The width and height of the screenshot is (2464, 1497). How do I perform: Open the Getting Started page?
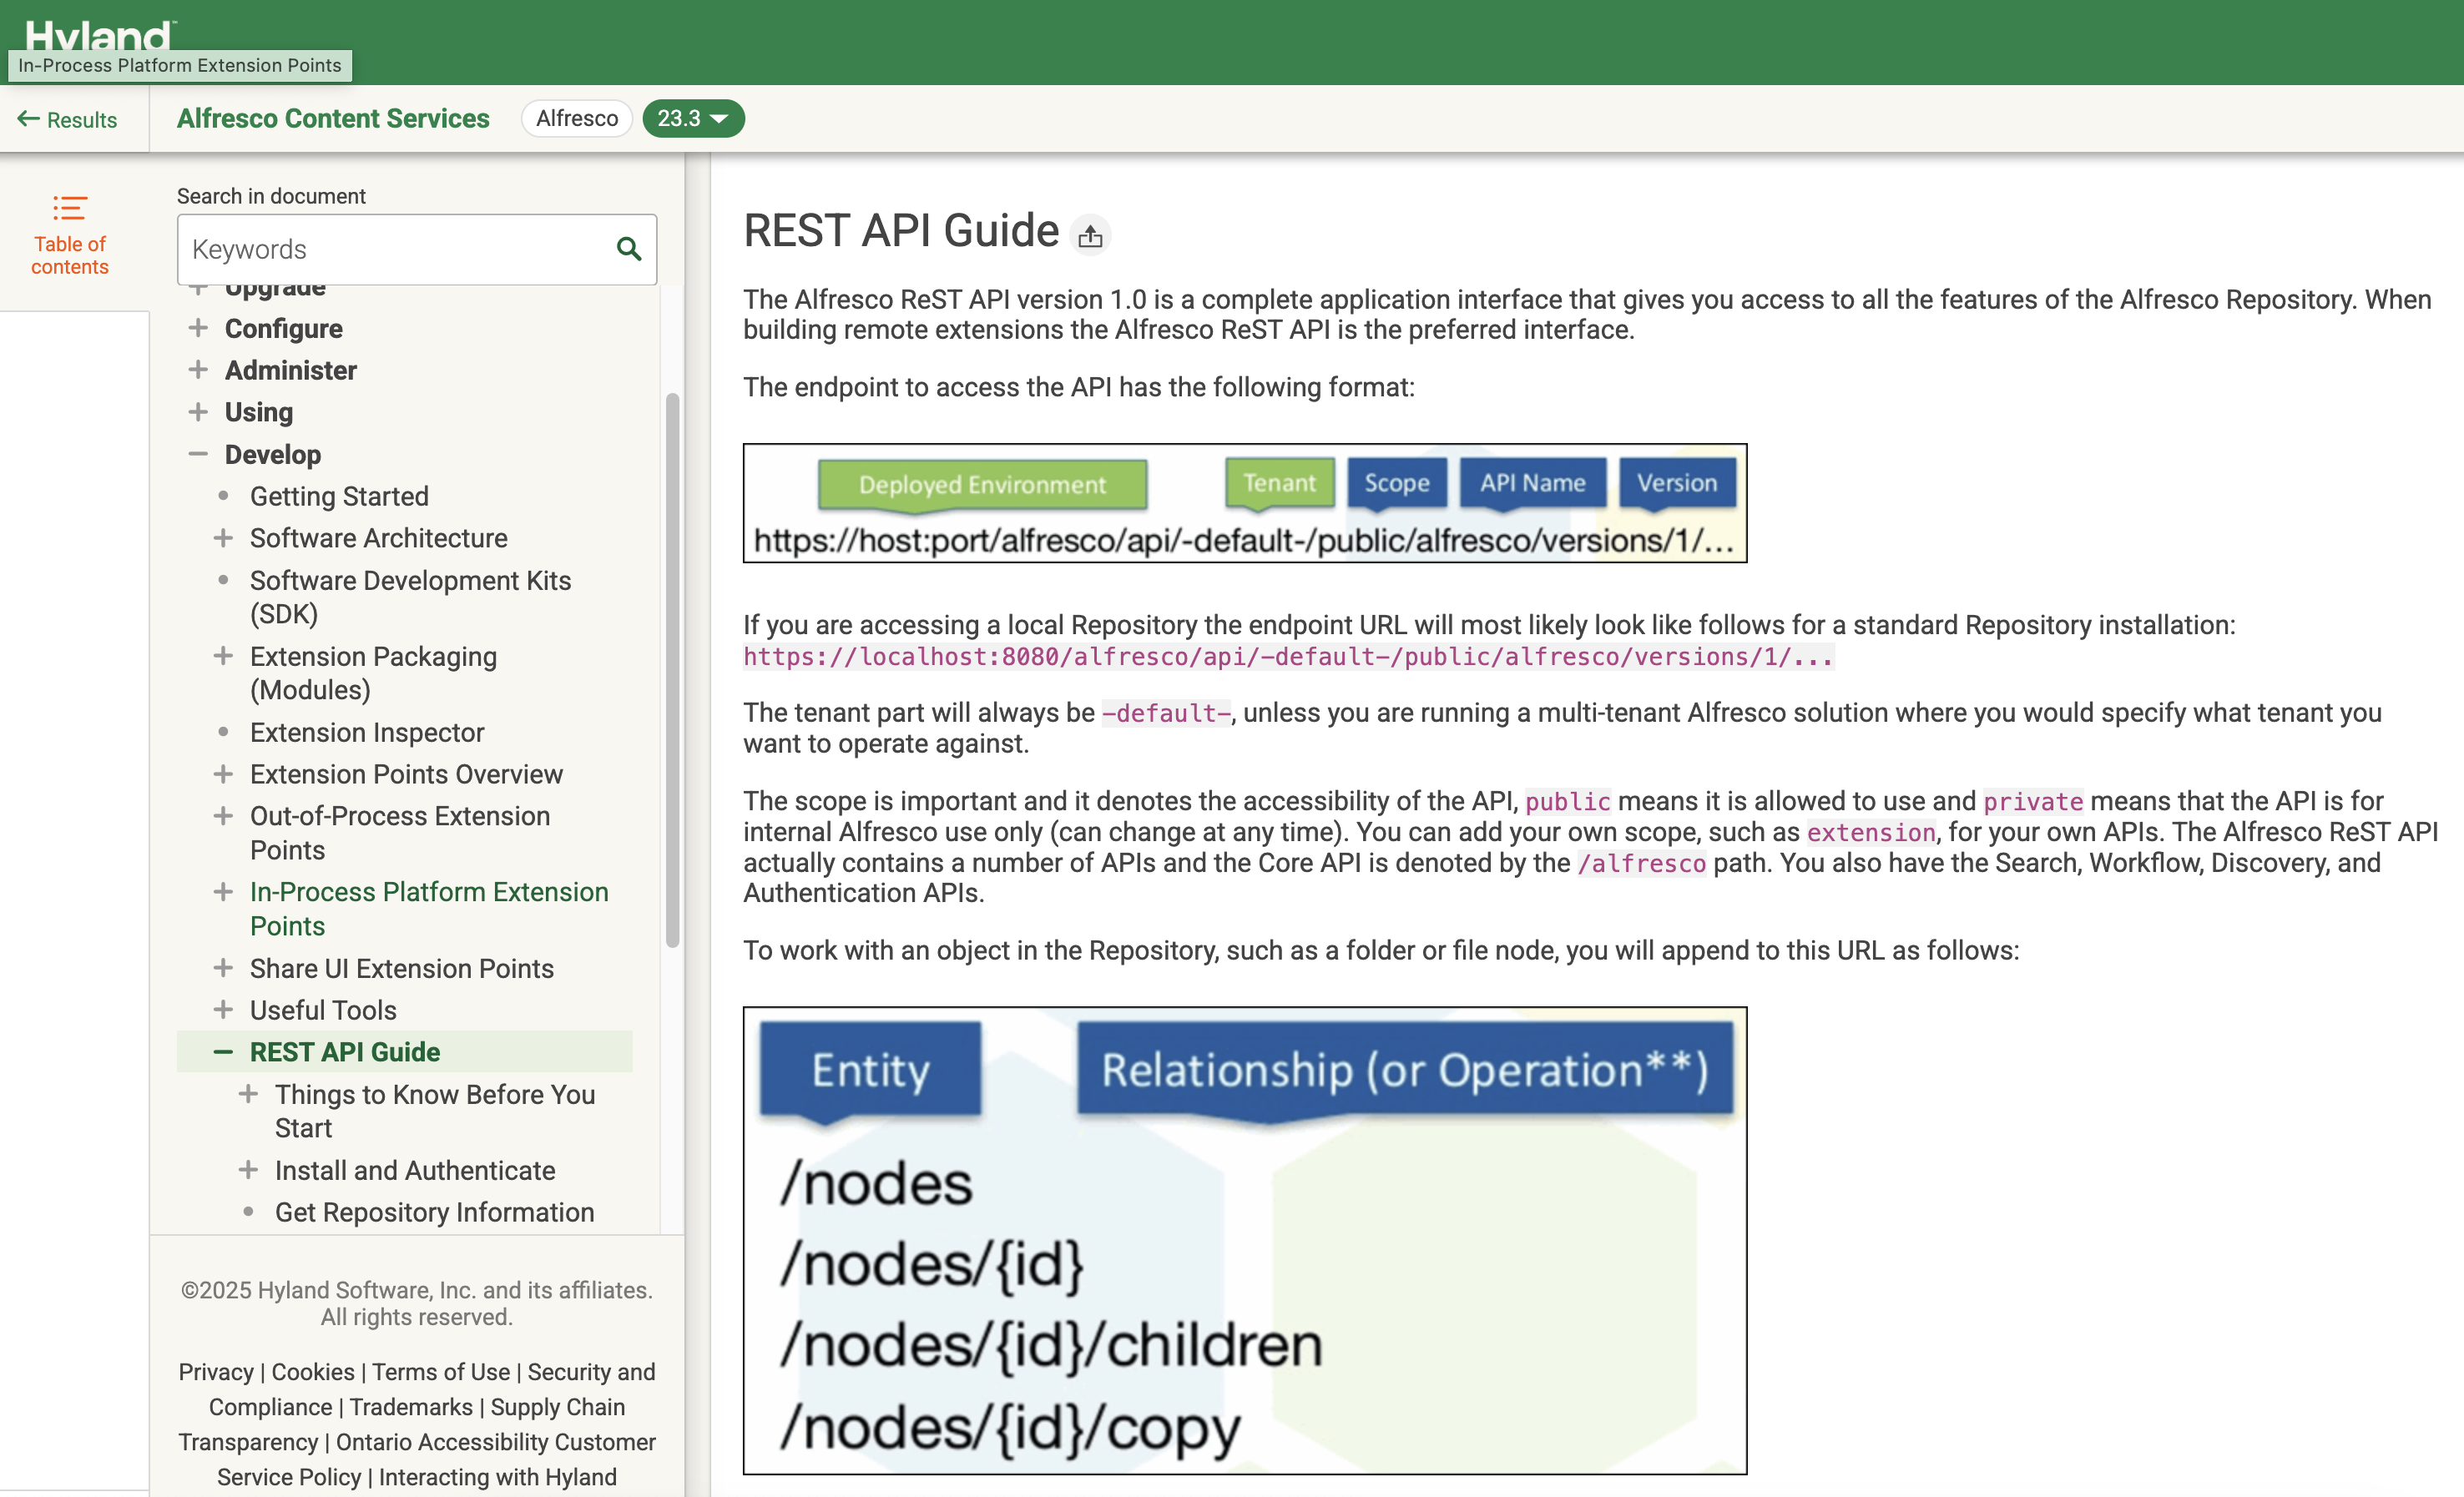(x=339, y=496)
